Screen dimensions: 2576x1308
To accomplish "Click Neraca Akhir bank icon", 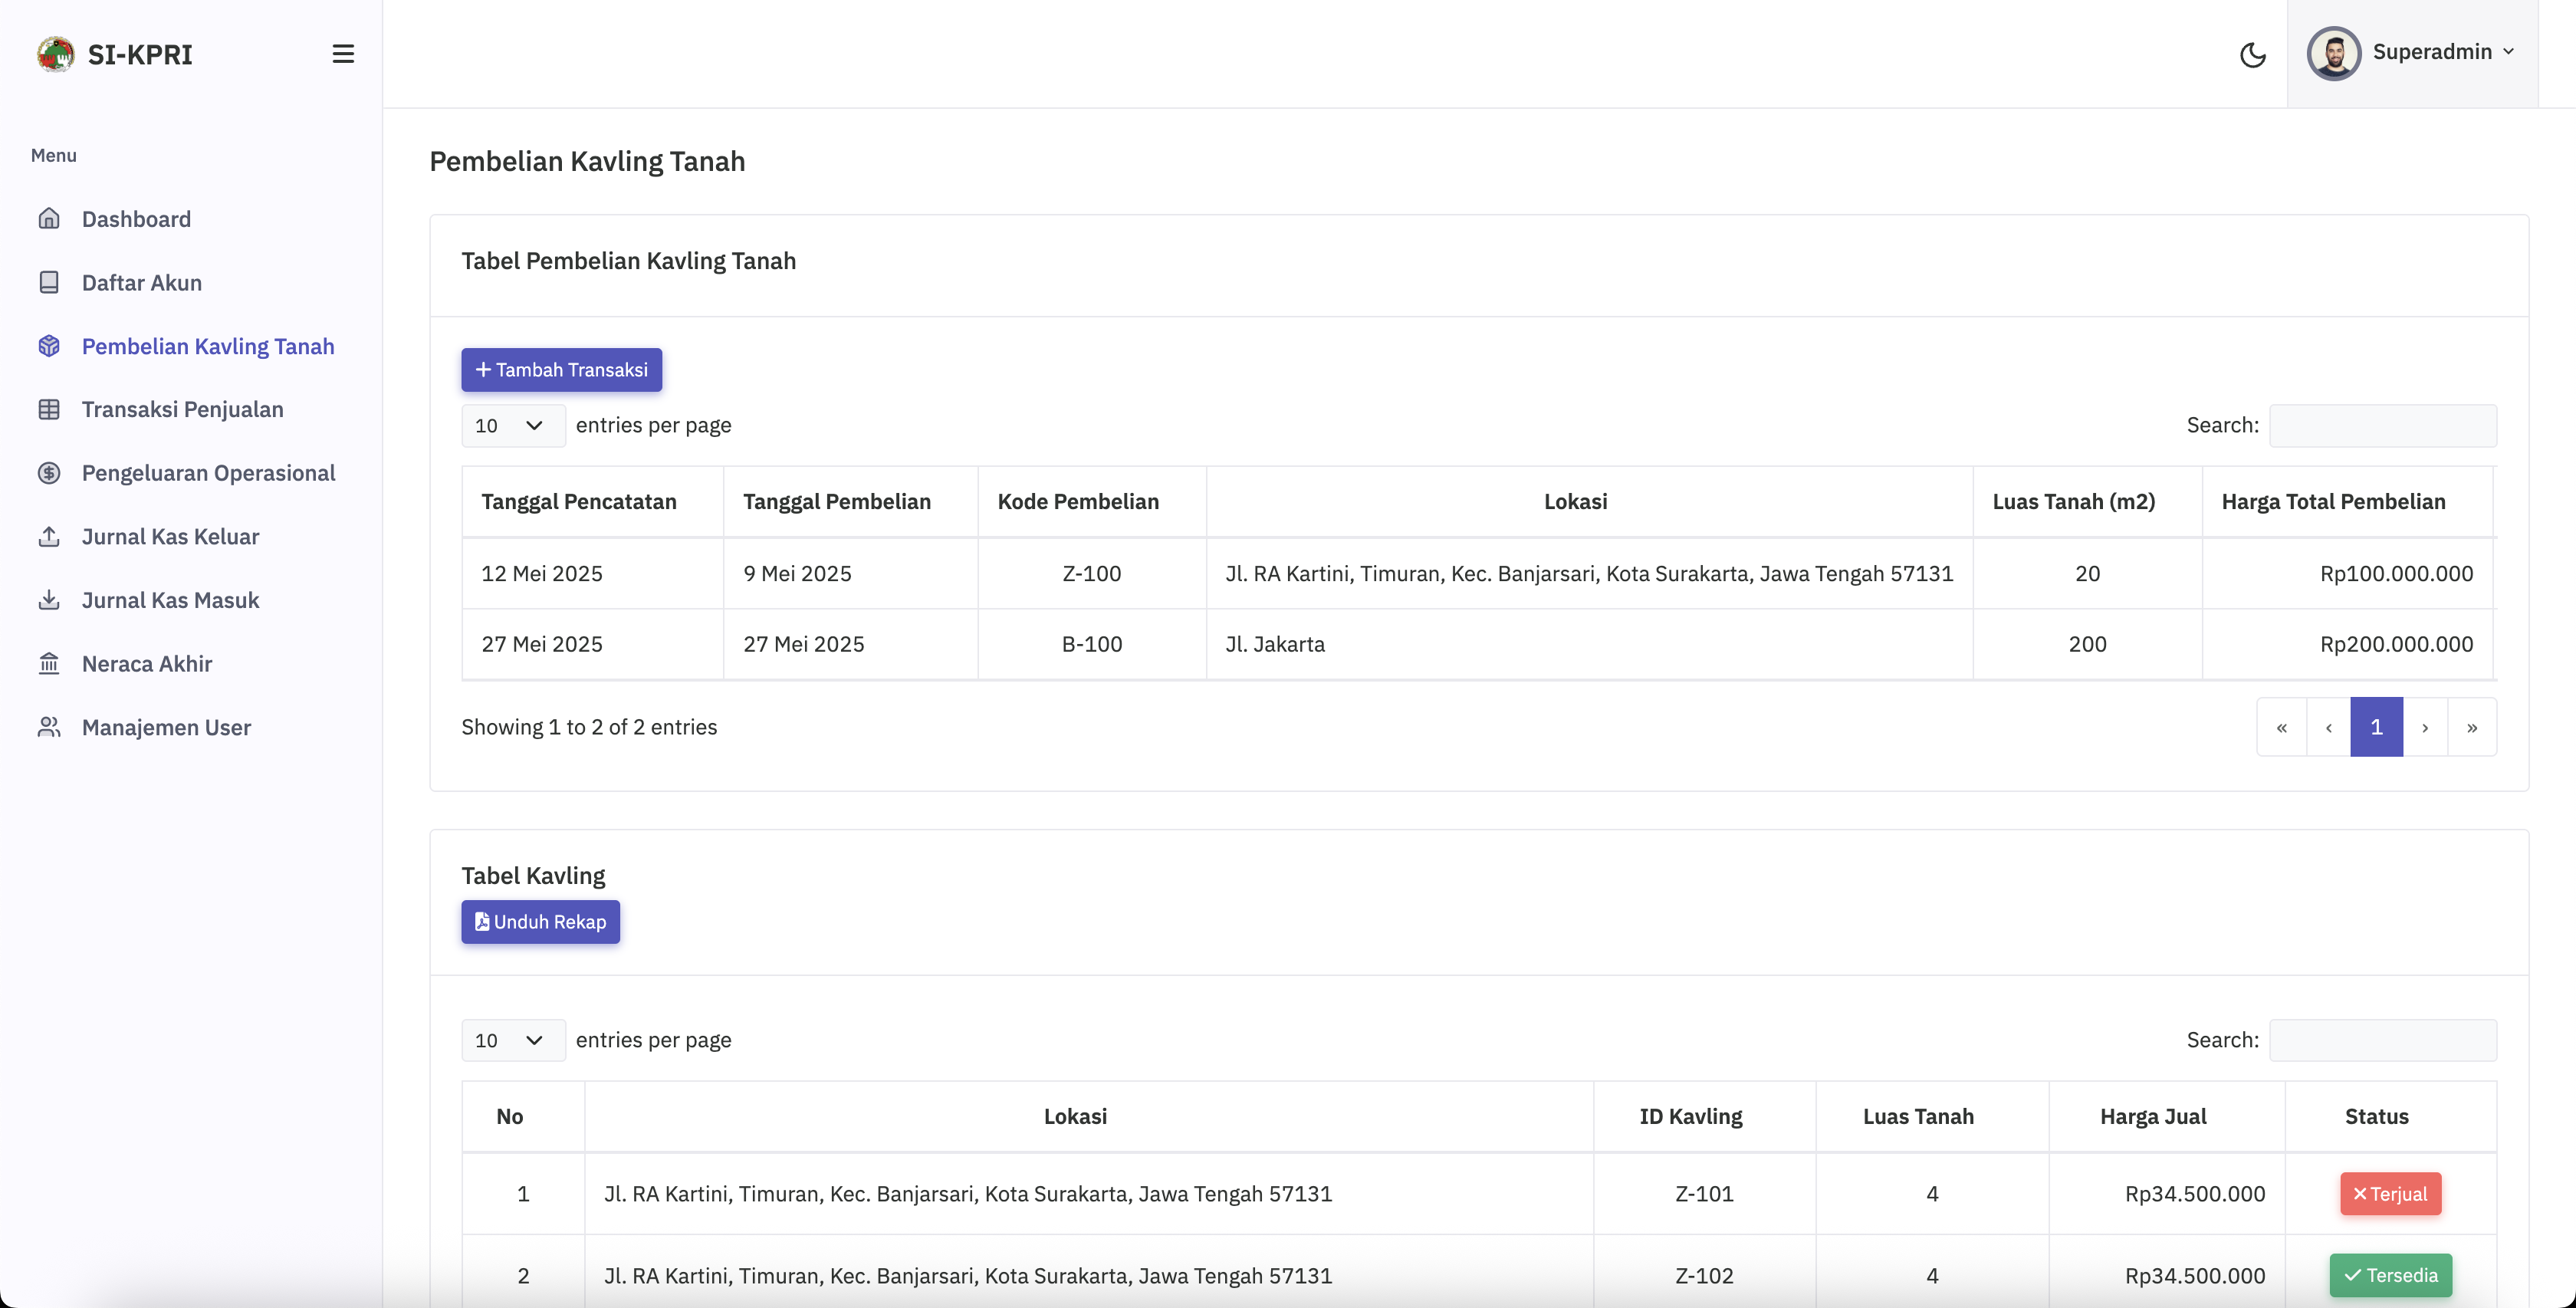I will pyautogui.click(x=49, y=663).
